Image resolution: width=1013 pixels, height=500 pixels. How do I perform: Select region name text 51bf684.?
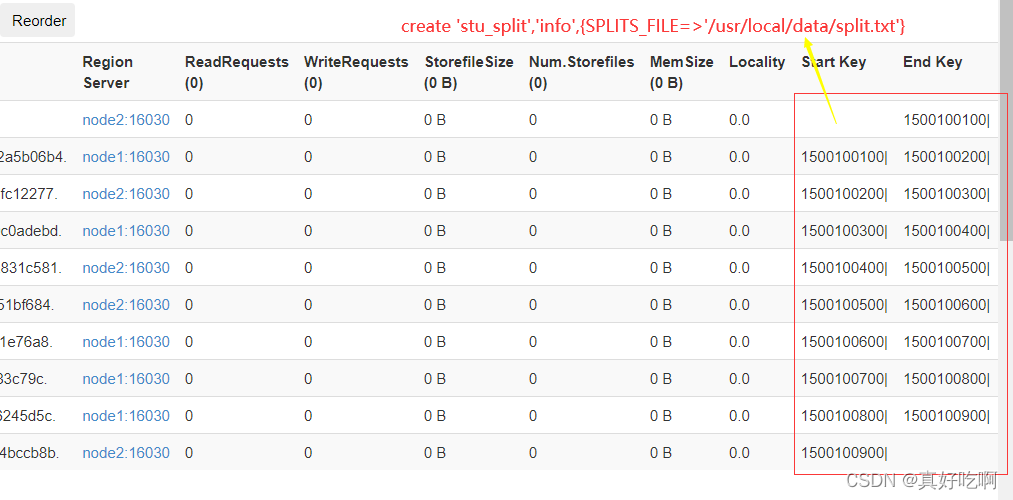coord(28,304)
